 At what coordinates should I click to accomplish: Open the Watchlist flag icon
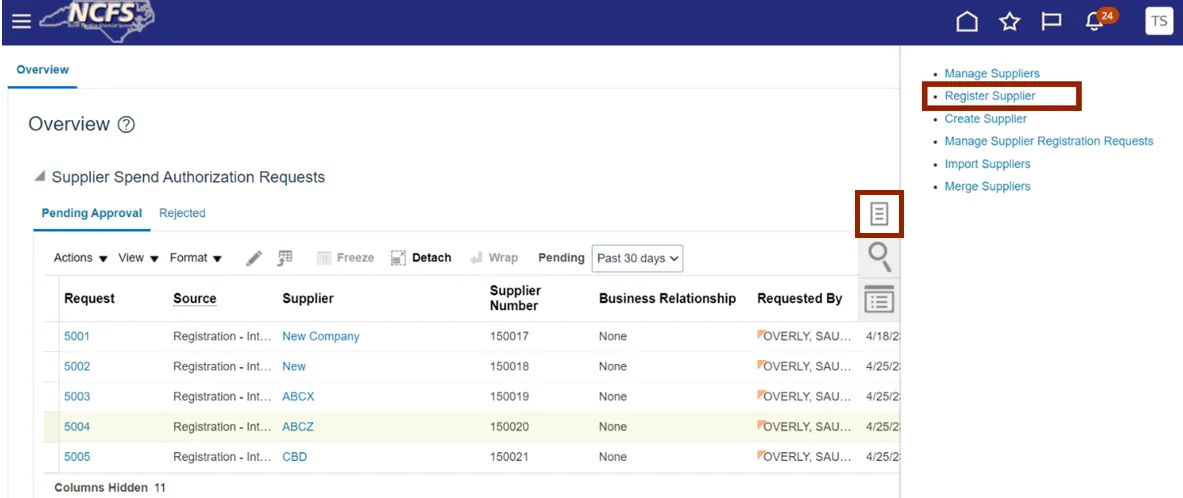(1051, 22)
